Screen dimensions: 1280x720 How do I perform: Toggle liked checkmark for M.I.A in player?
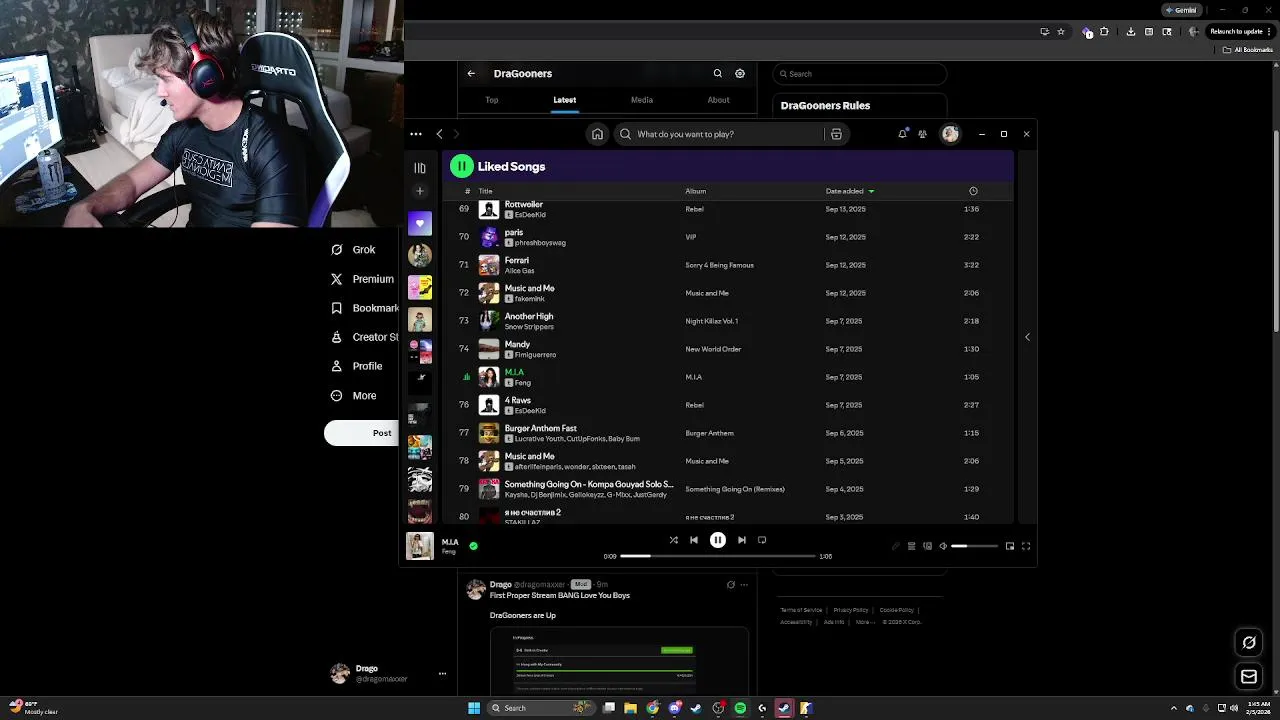[x=473, y=546]
